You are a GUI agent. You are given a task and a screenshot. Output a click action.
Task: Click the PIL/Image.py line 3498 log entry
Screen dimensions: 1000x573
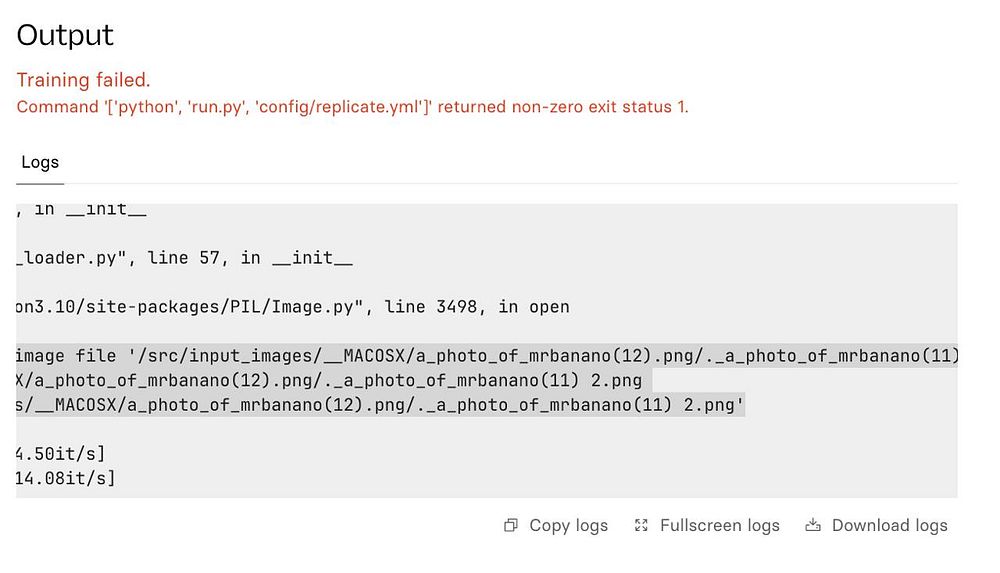coord(292,307)
